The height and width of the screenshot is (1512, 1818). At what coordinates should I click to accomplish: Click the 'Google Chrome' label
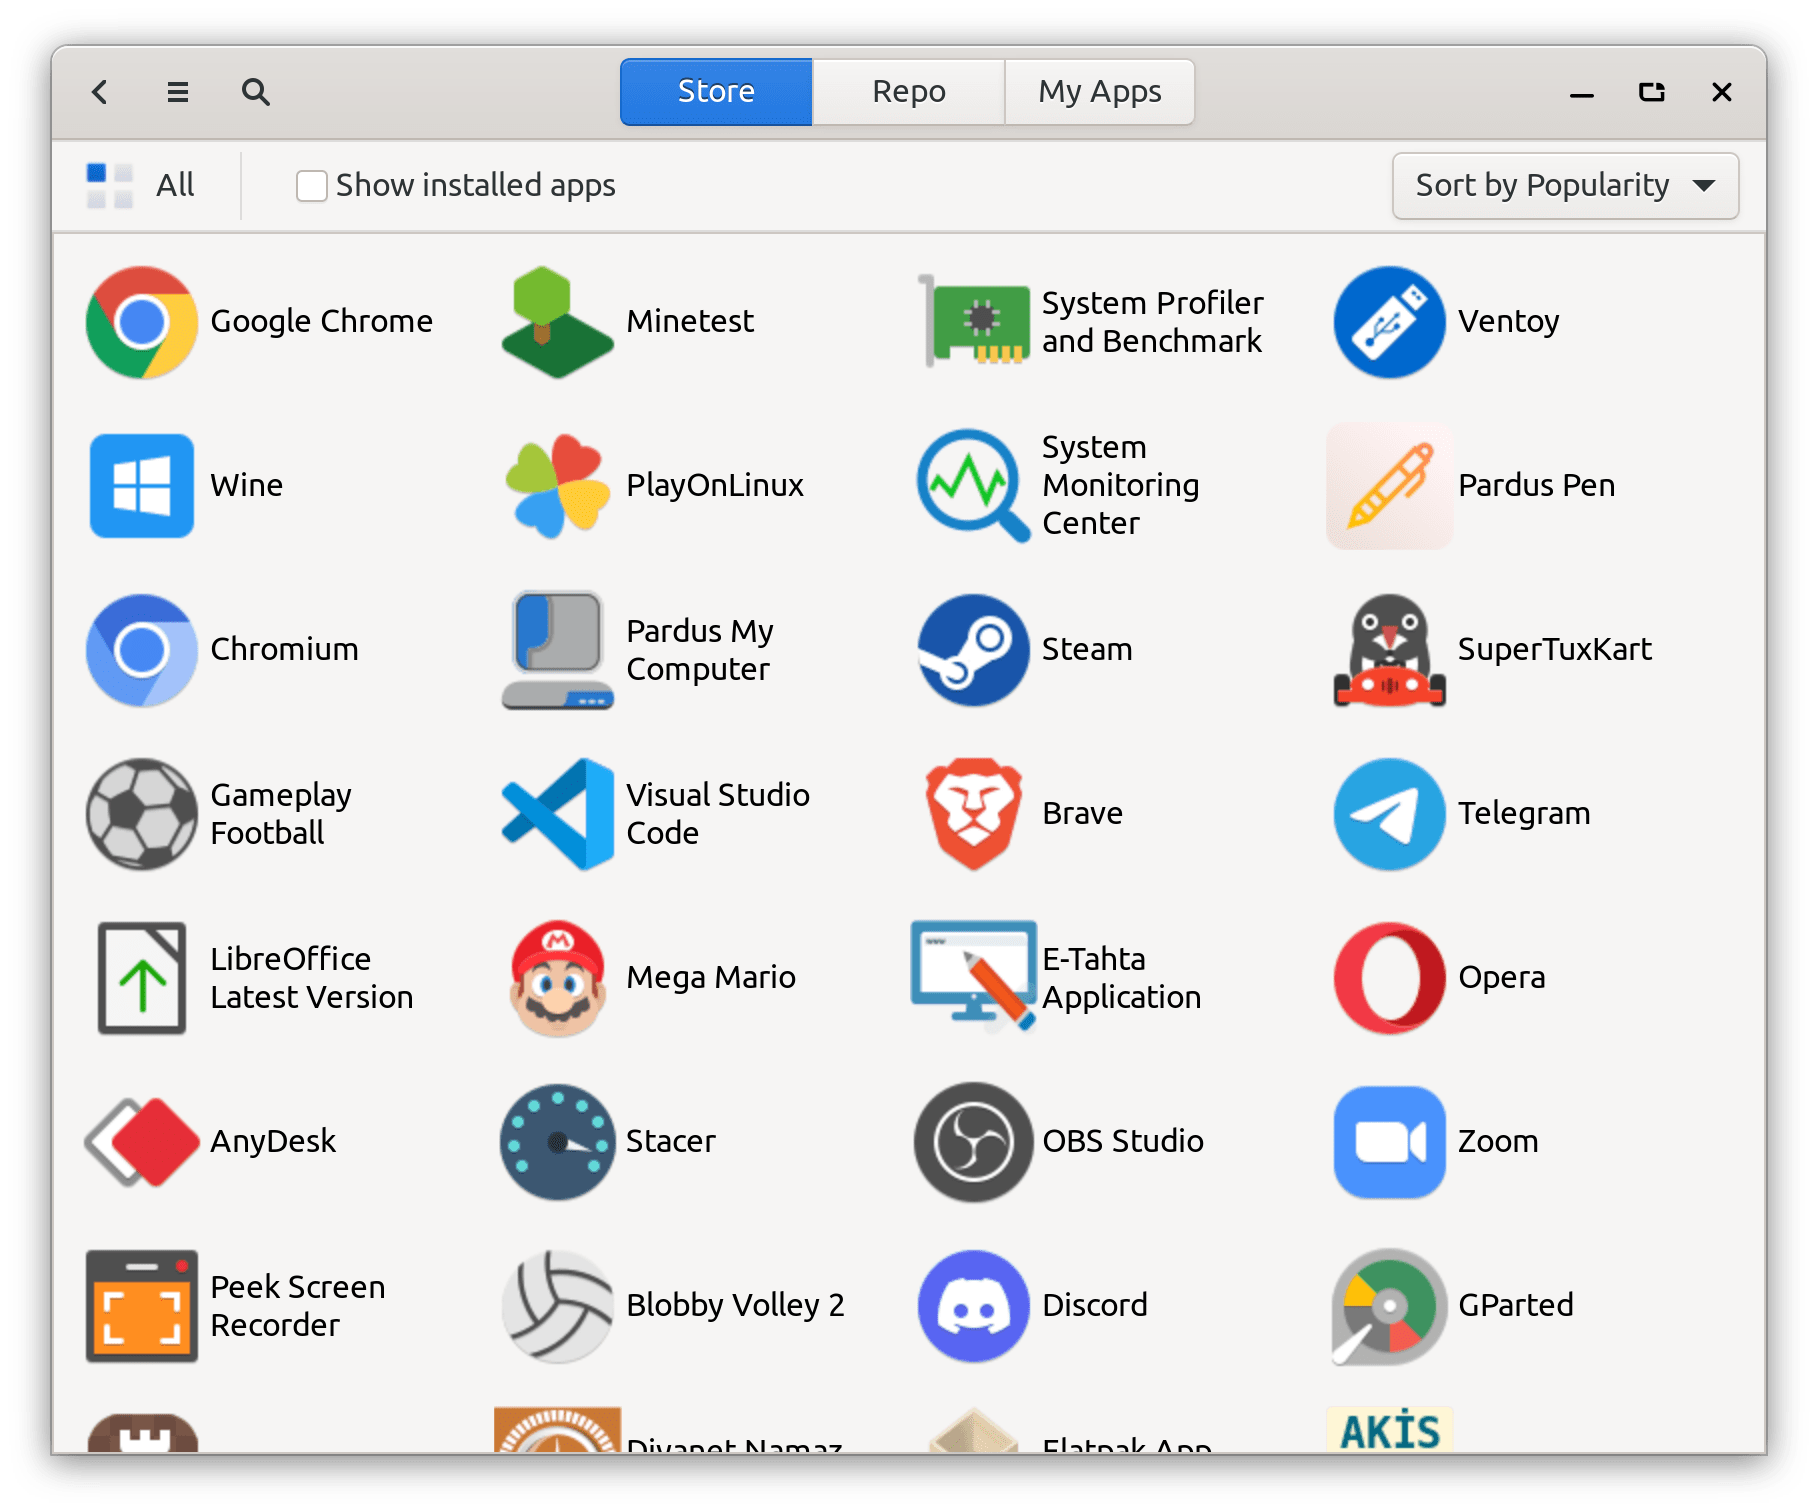pyautogui.click(x=321, y=322)
